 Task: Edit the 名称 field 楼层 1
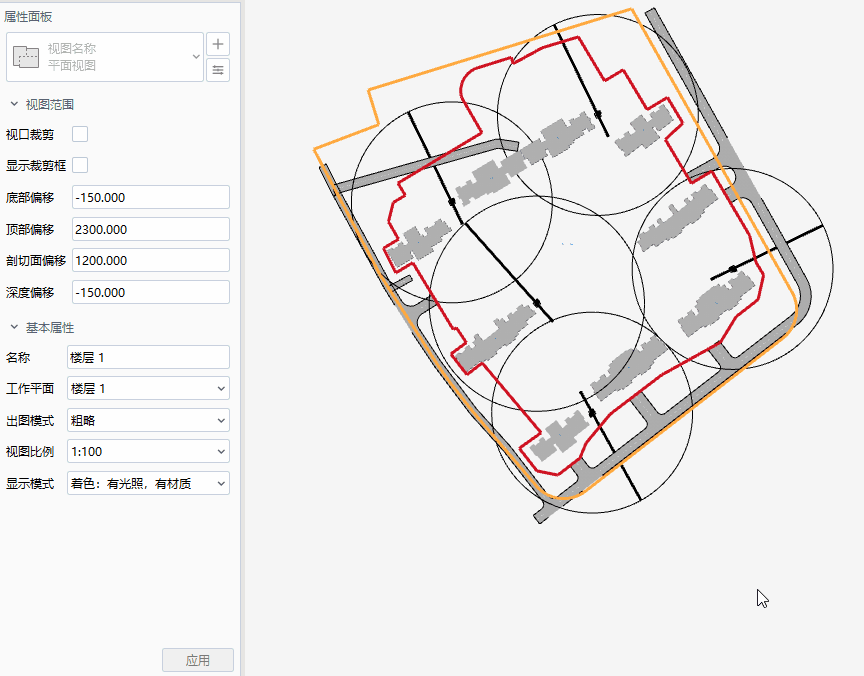point(148,357)
